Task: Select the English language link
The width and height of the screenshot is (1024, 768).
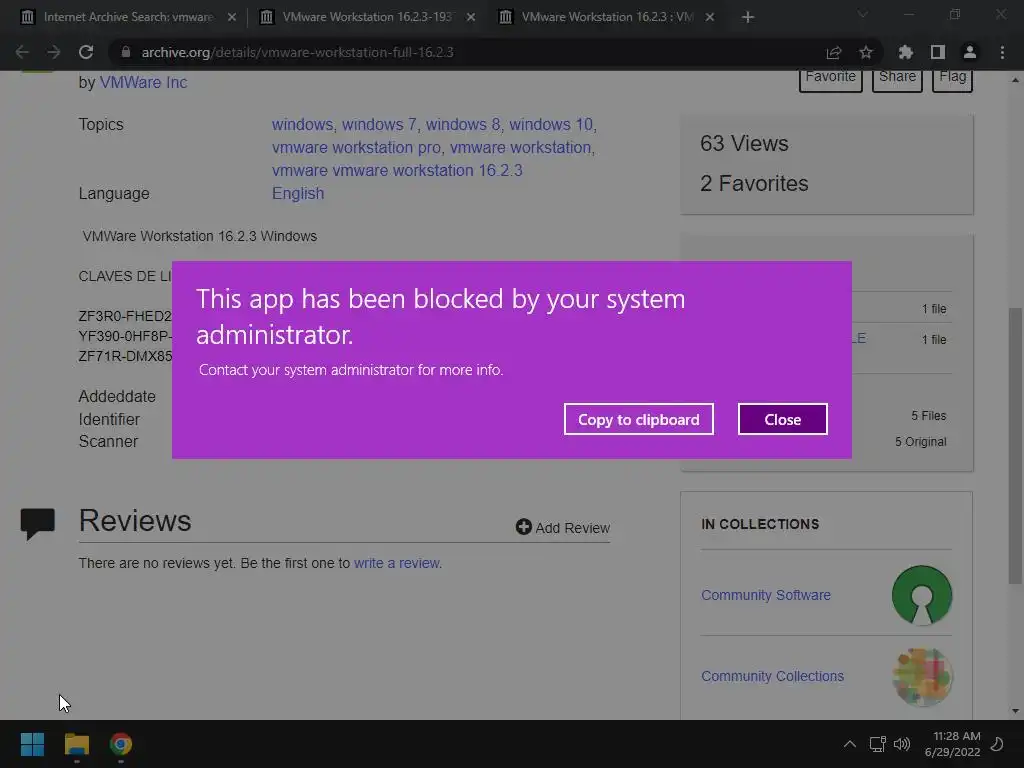Action: tap(298, 193)
